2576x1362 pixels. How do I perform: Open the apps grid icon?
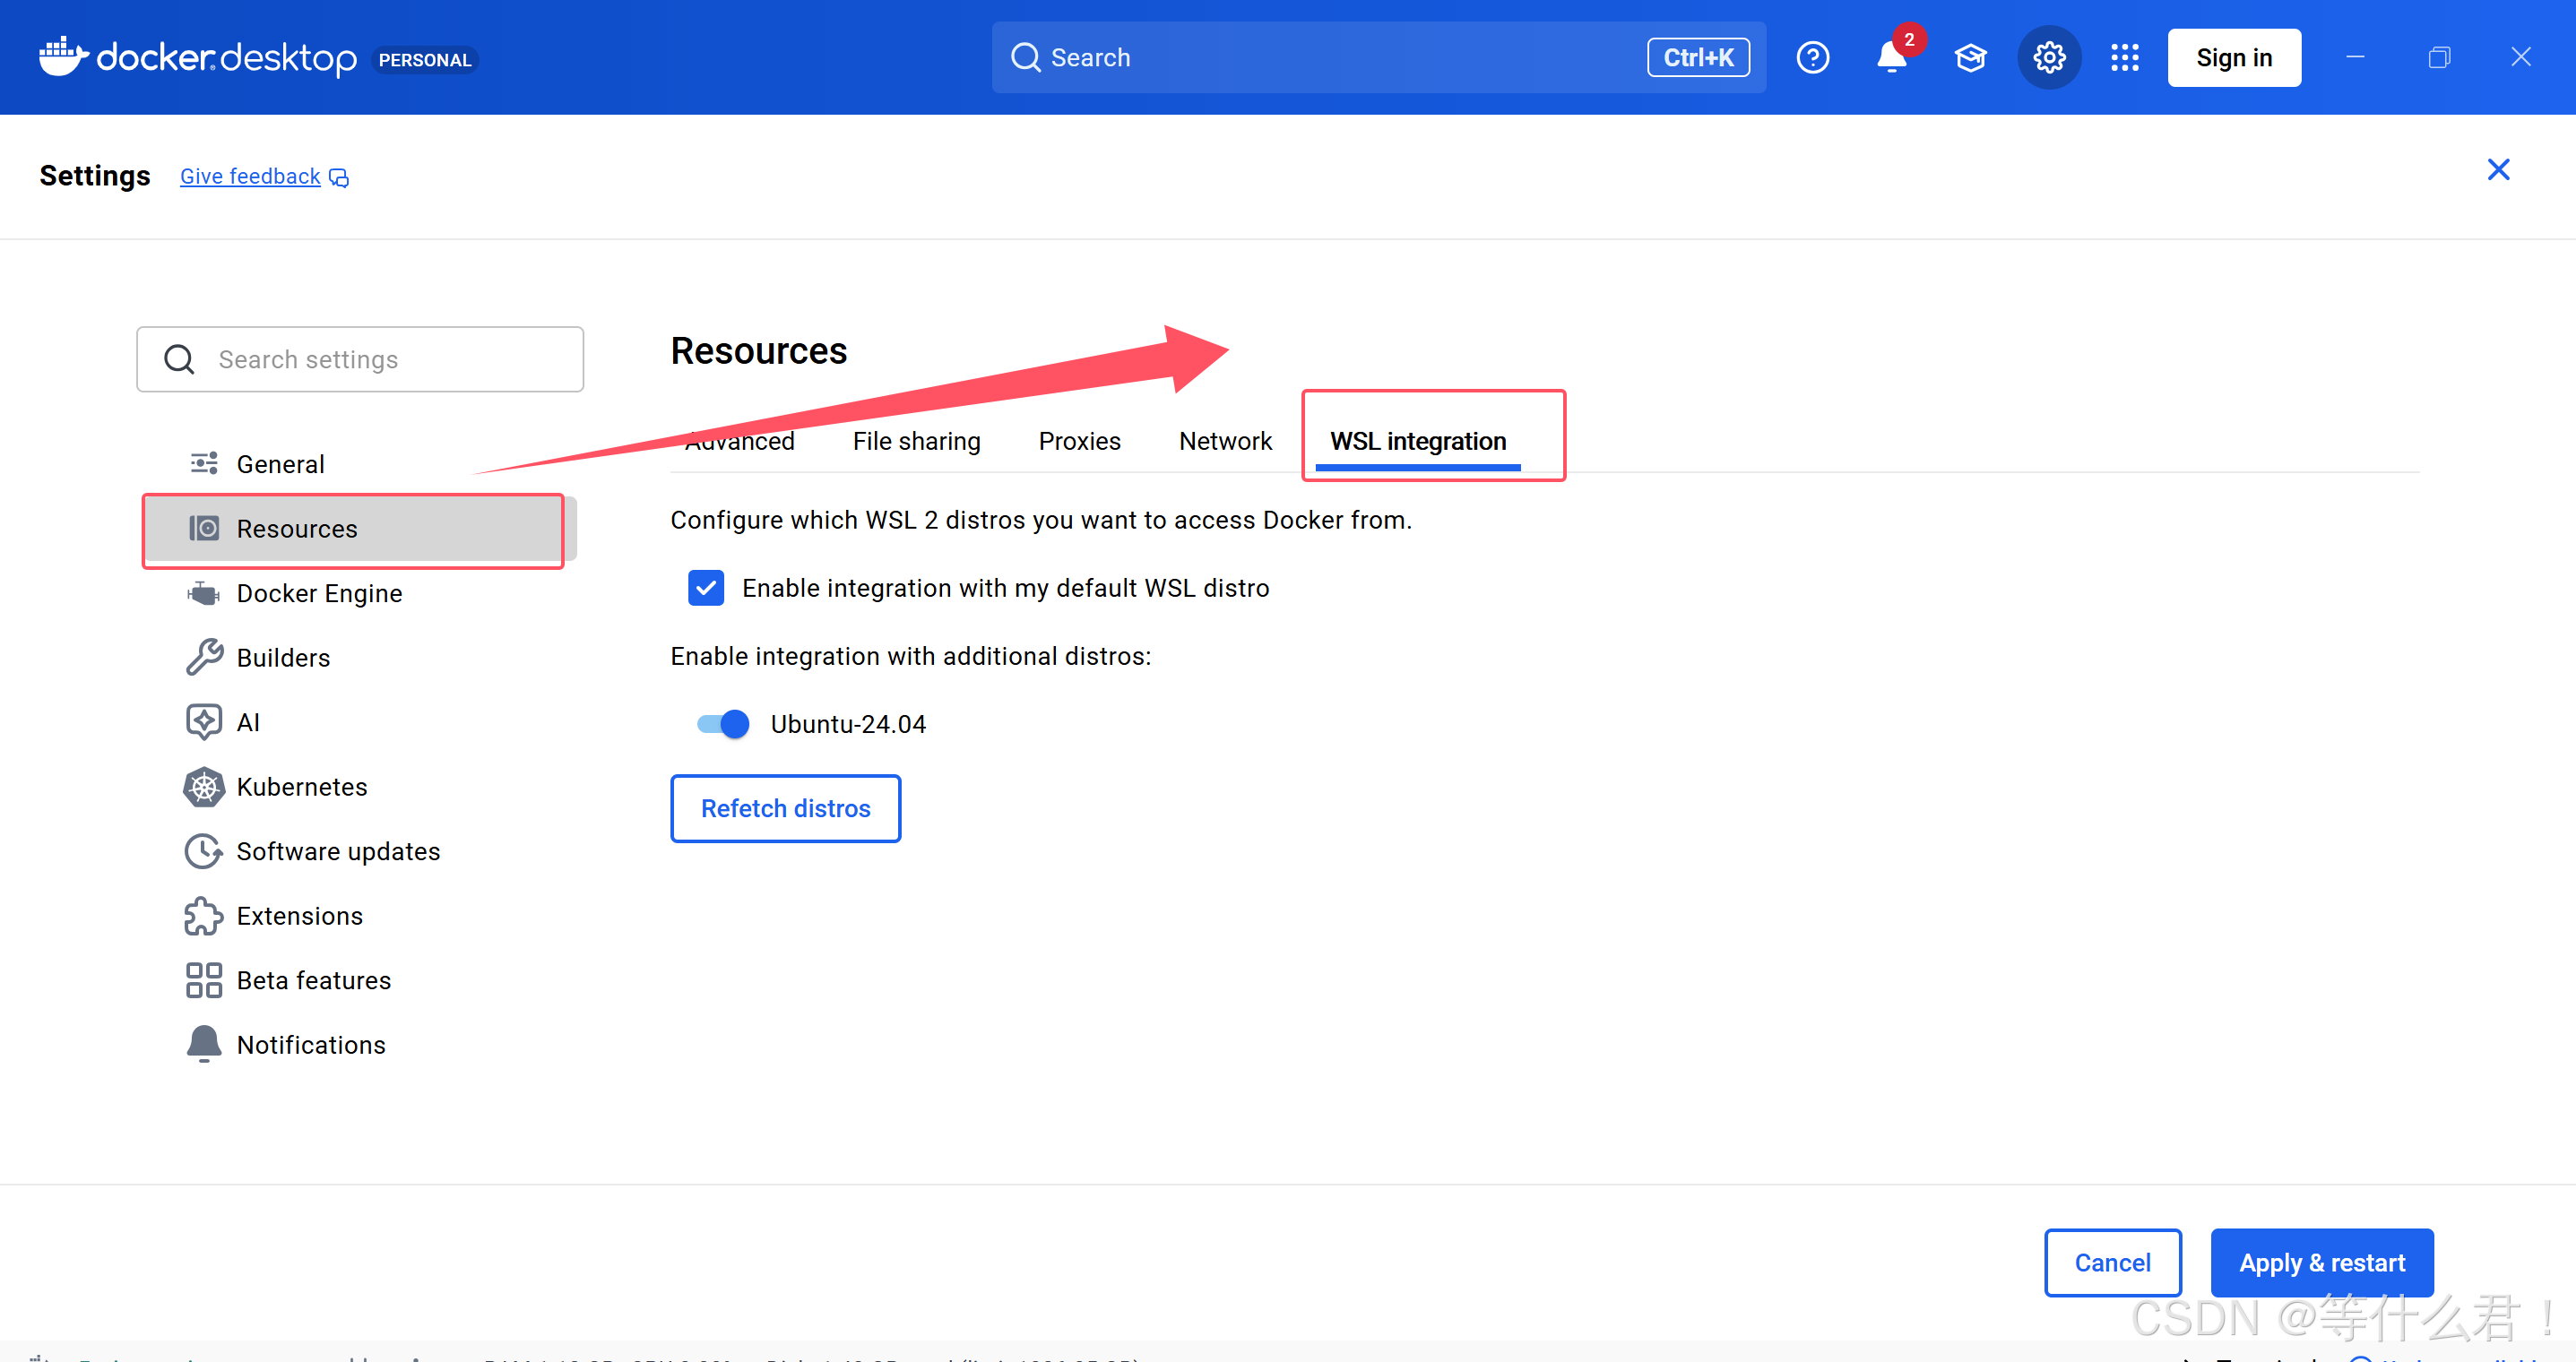(x=2125, y=58)
